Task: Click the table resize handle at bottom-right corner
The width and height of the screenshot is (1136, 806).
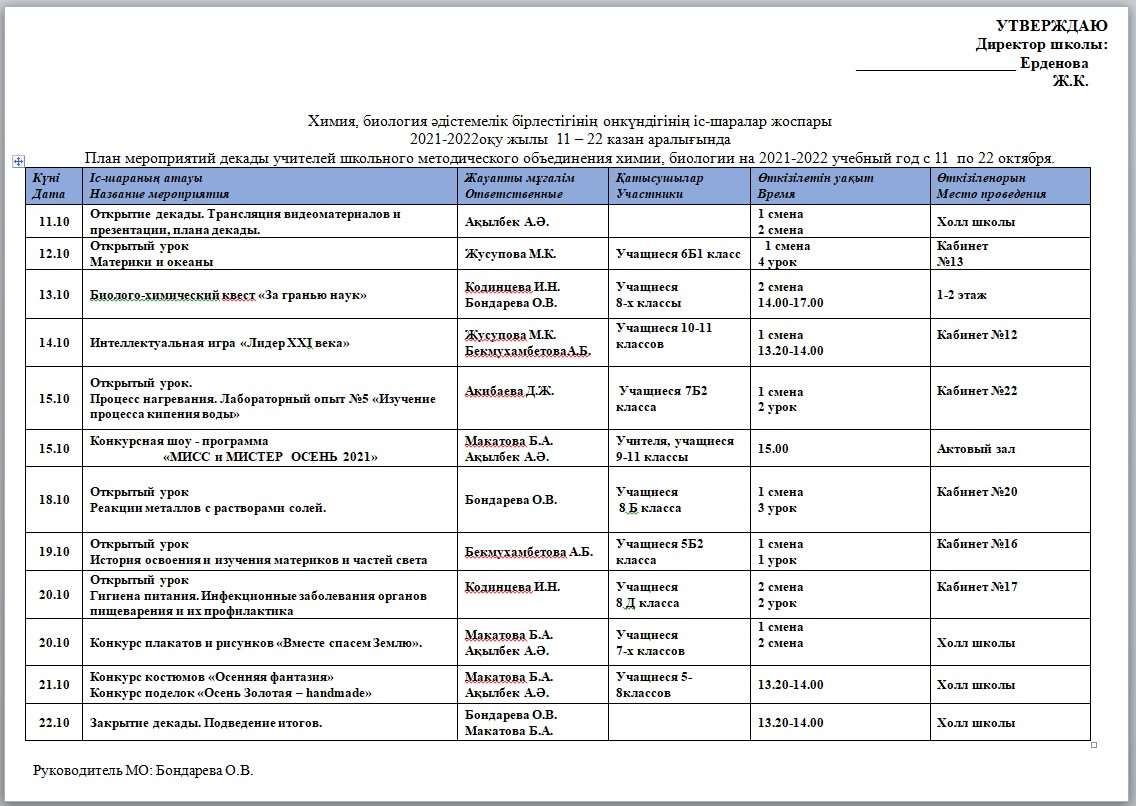Action: click(1094, 745)
